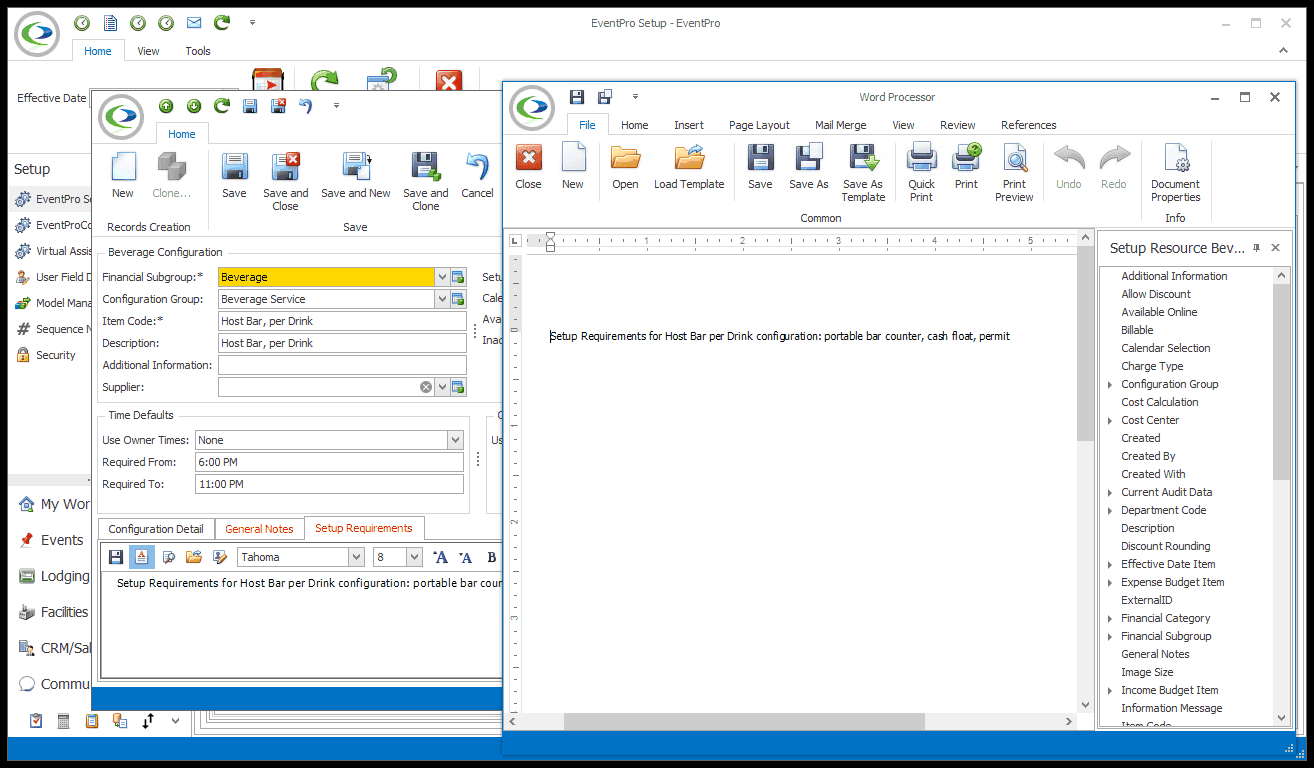Click Save and New in Beverage Configuration window
Screen dimensions: 1314x768
click(x=356, y=175)
